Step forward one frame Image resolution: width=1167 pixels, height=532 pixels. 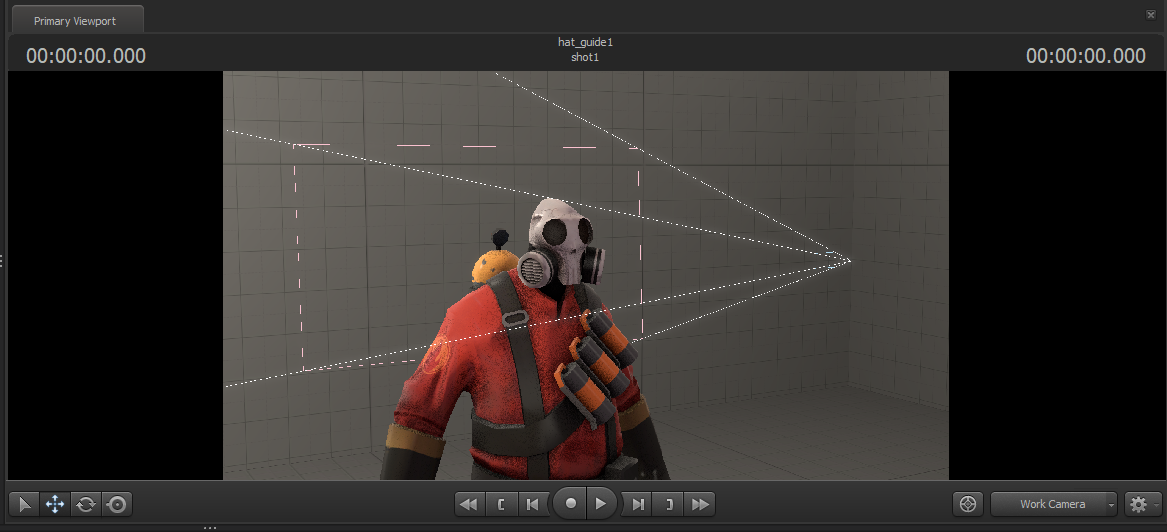pos(637,504)
